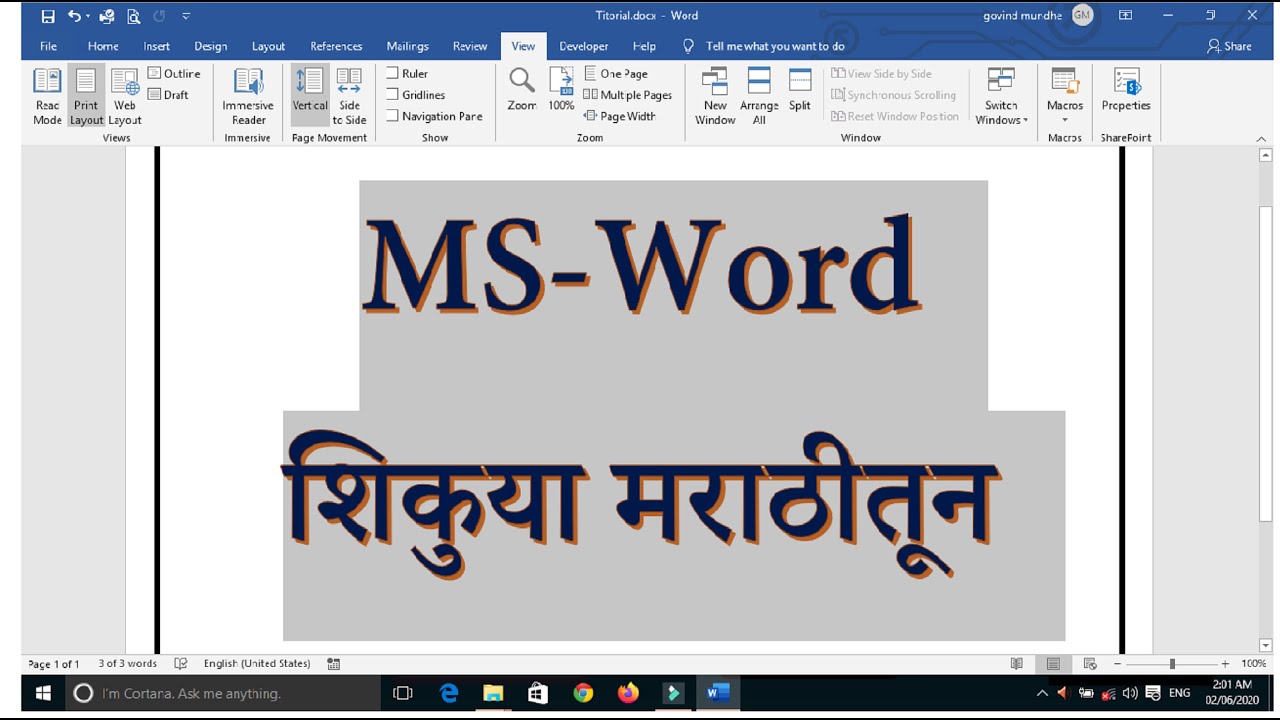The height and width of the screenshot is (720, 1280).
Task: Click the macro recording status icon
Action: (x=334, y=664)
